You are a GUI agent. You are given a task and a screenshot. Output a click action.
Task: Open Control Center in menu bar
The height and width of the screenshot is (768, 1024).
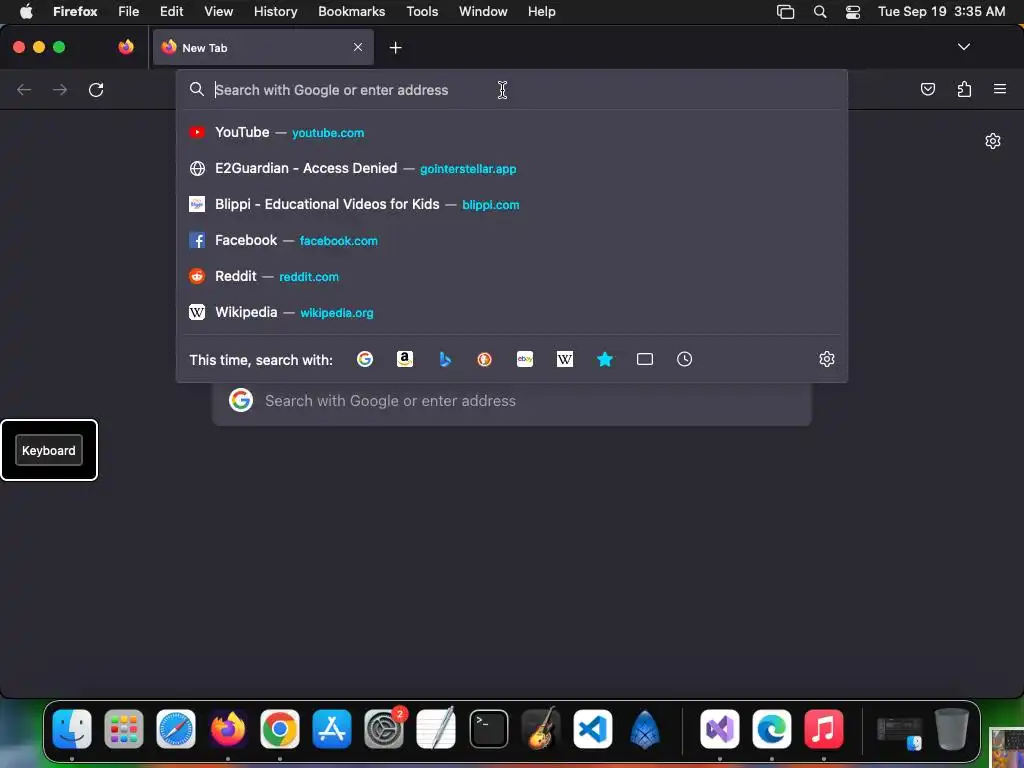[x=853, y=12]
